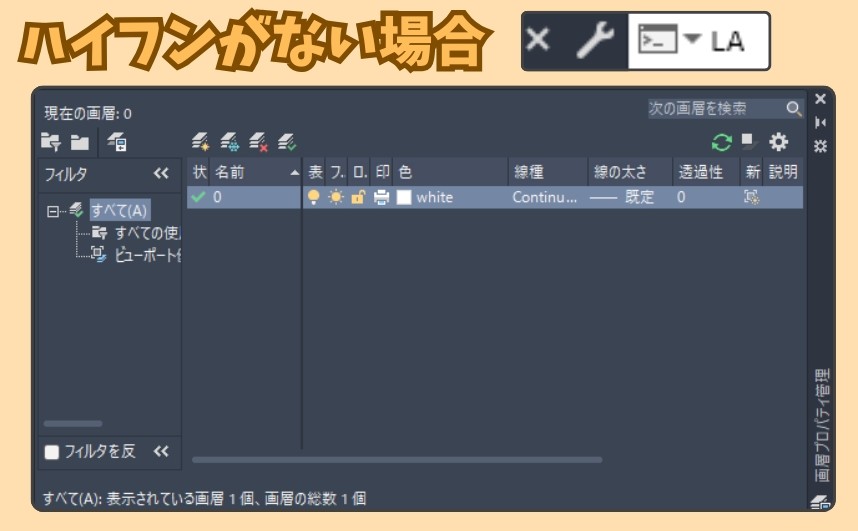Click the filter panel horizontal scrollbar
This screenshot has width=858, height=531.
73,424
